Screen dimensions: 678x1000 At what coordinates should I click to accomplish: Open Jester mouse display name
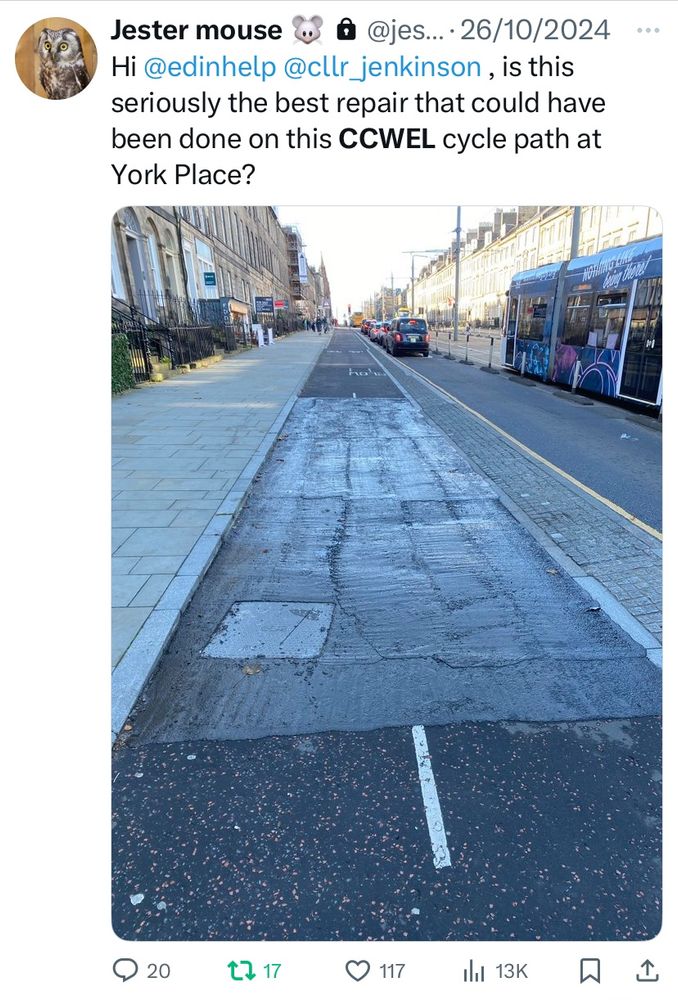pyautogui.click(x=196, y=30)
